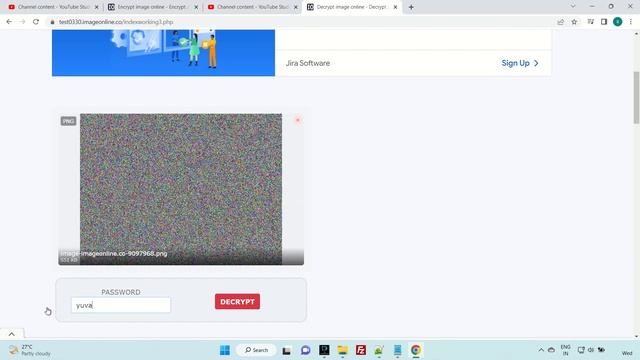640x360 pixels.
Task: Open tab search dropdown arrow
Action: (x=573, y=6)
